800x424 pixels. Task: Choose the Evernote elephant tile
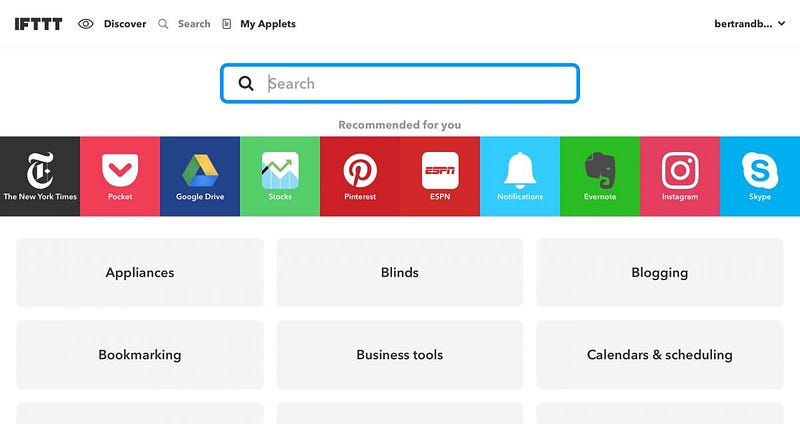tap(600, 177)
